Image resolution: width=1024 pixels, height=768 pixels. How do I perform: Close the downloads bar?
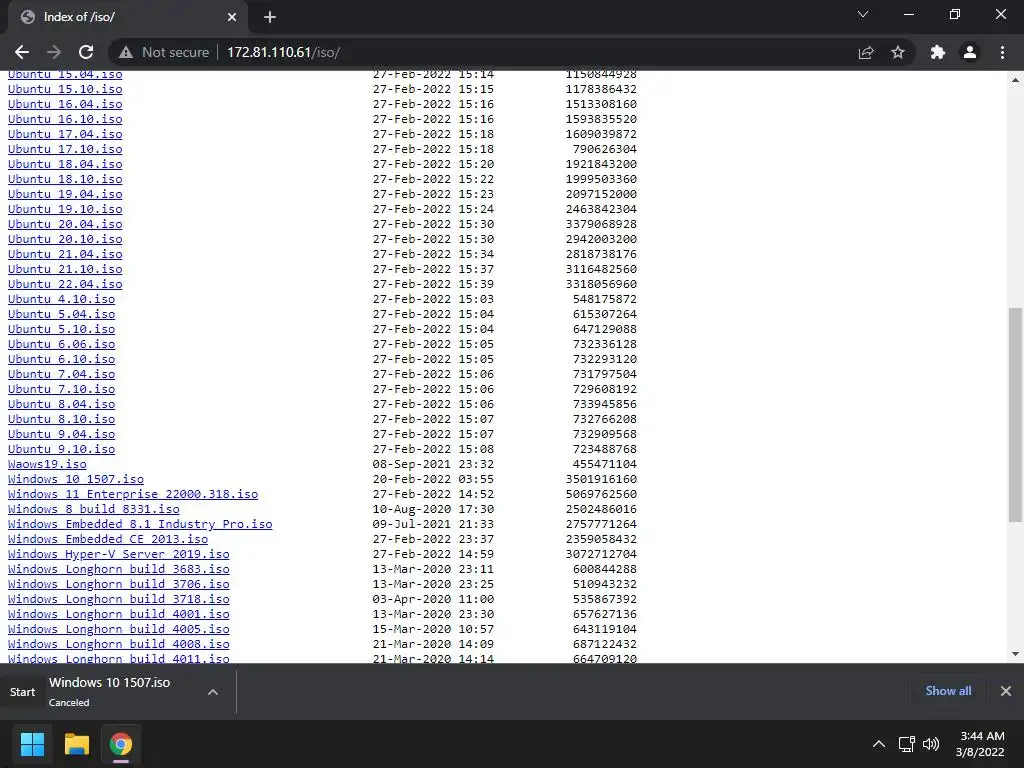tap(1006, 691)
